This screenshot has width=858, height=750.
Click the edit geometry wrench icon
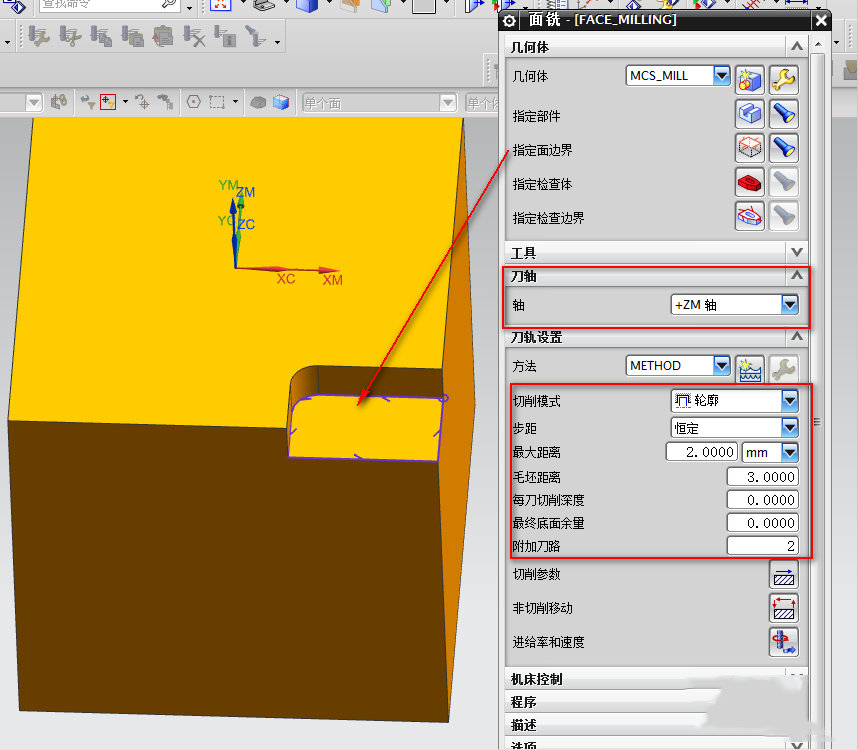coord(783,79)
